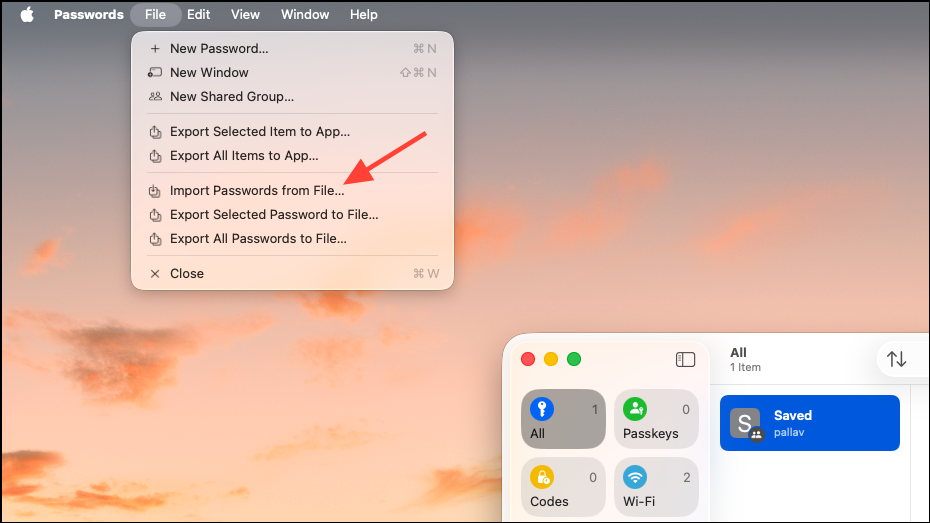The image size is (930, 523).
Task: Click the S avatar on Saved entry
Action: click(745, 423)
